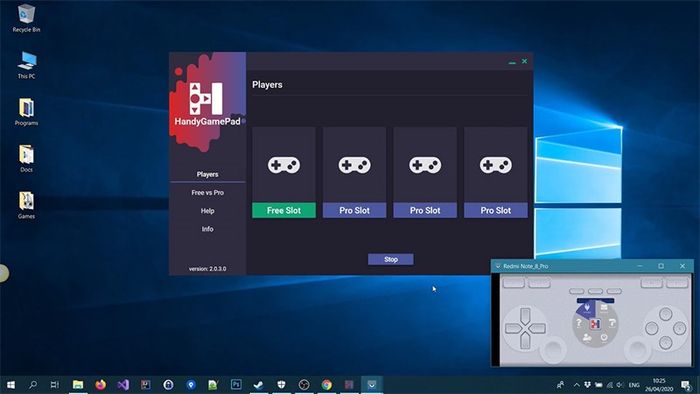Open OBS Studio from the taskbar
Screen dimensions: 700x394
(304, 384)
